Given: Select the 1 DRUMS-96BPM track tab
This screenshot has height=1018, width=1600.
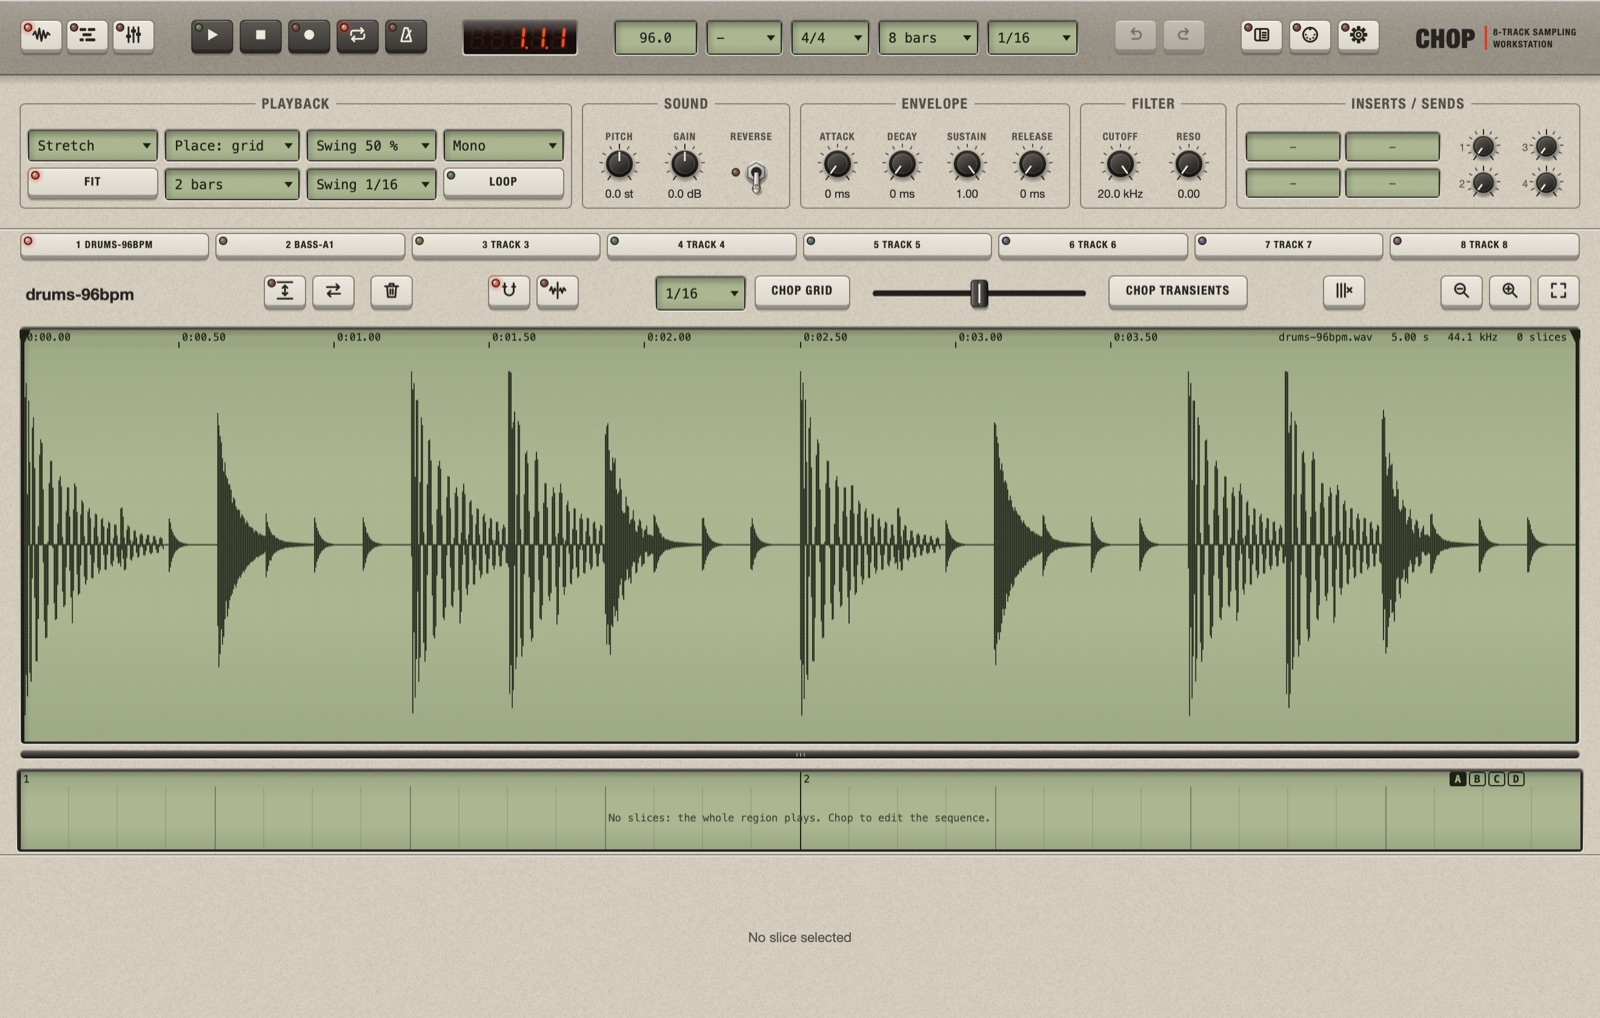Looking at the screenshot, I should (x=114, y=244).
